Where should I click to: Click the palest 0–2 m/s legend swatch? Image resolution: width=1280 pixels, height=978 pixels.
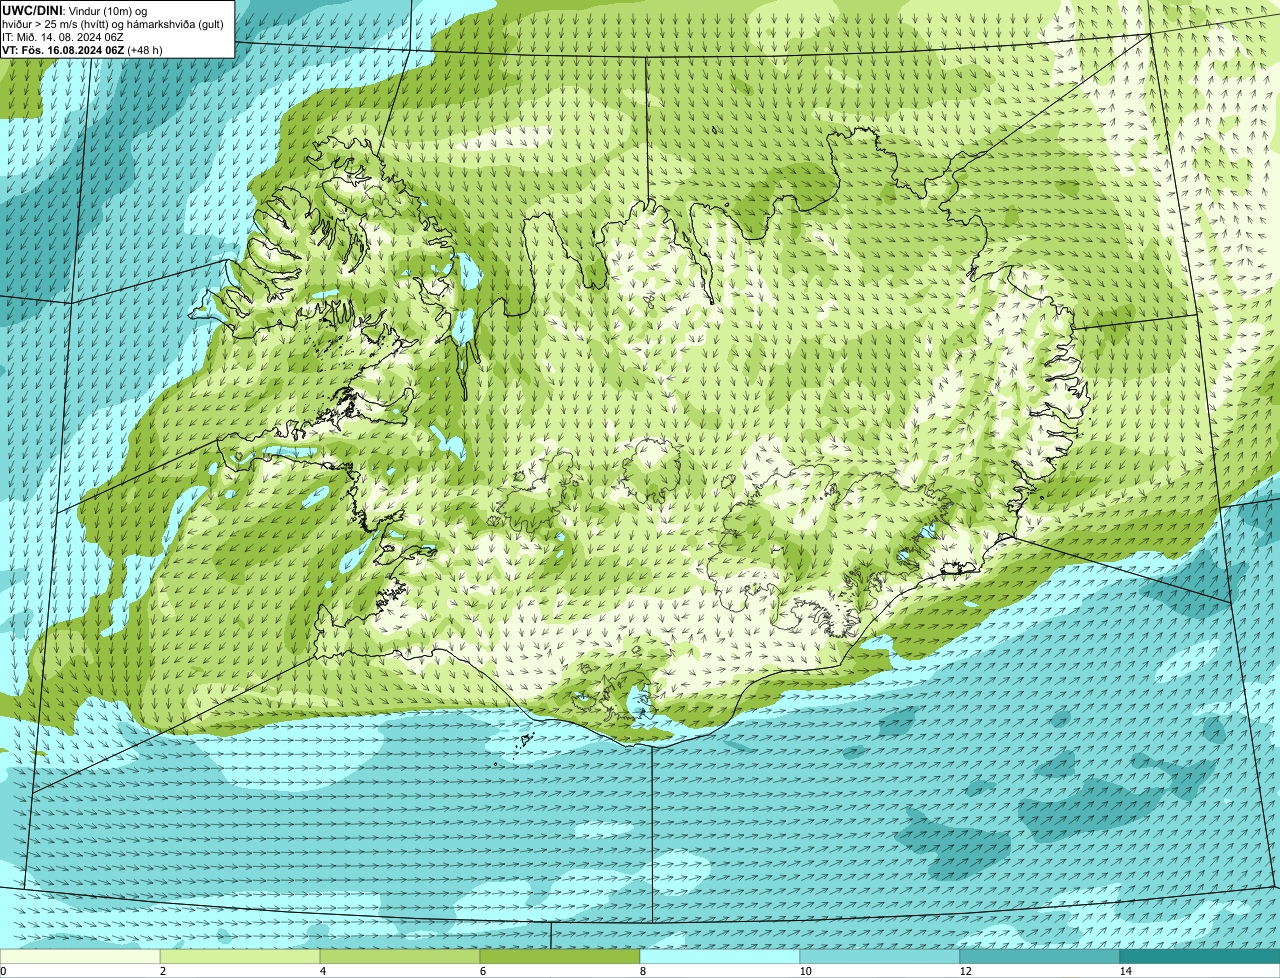80,957
